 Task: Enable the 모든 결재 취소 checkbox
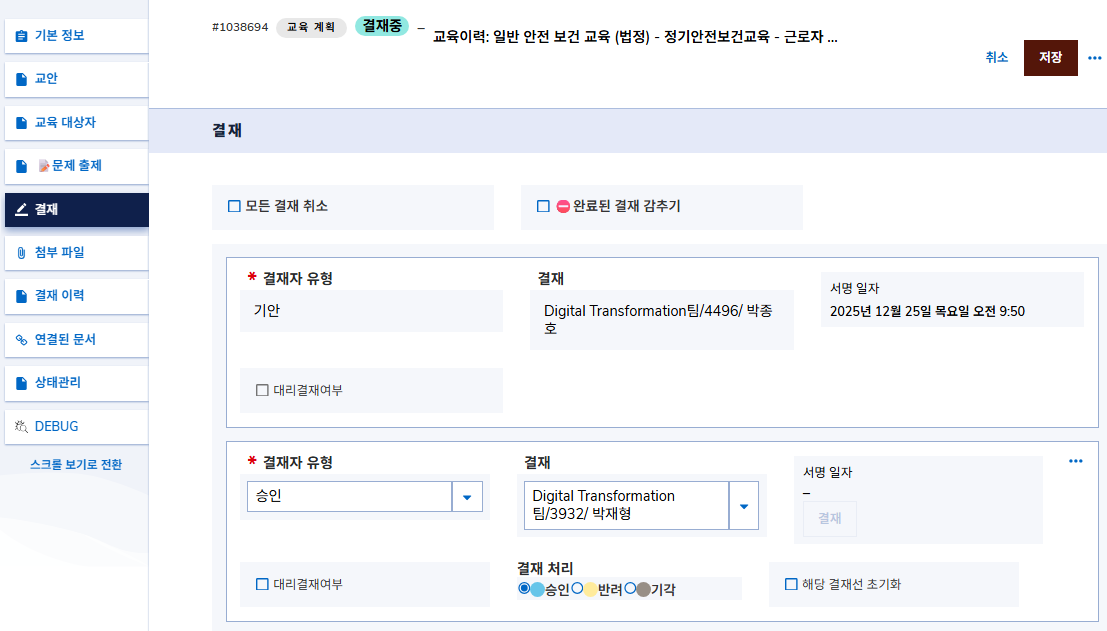(x=235, y=207)
